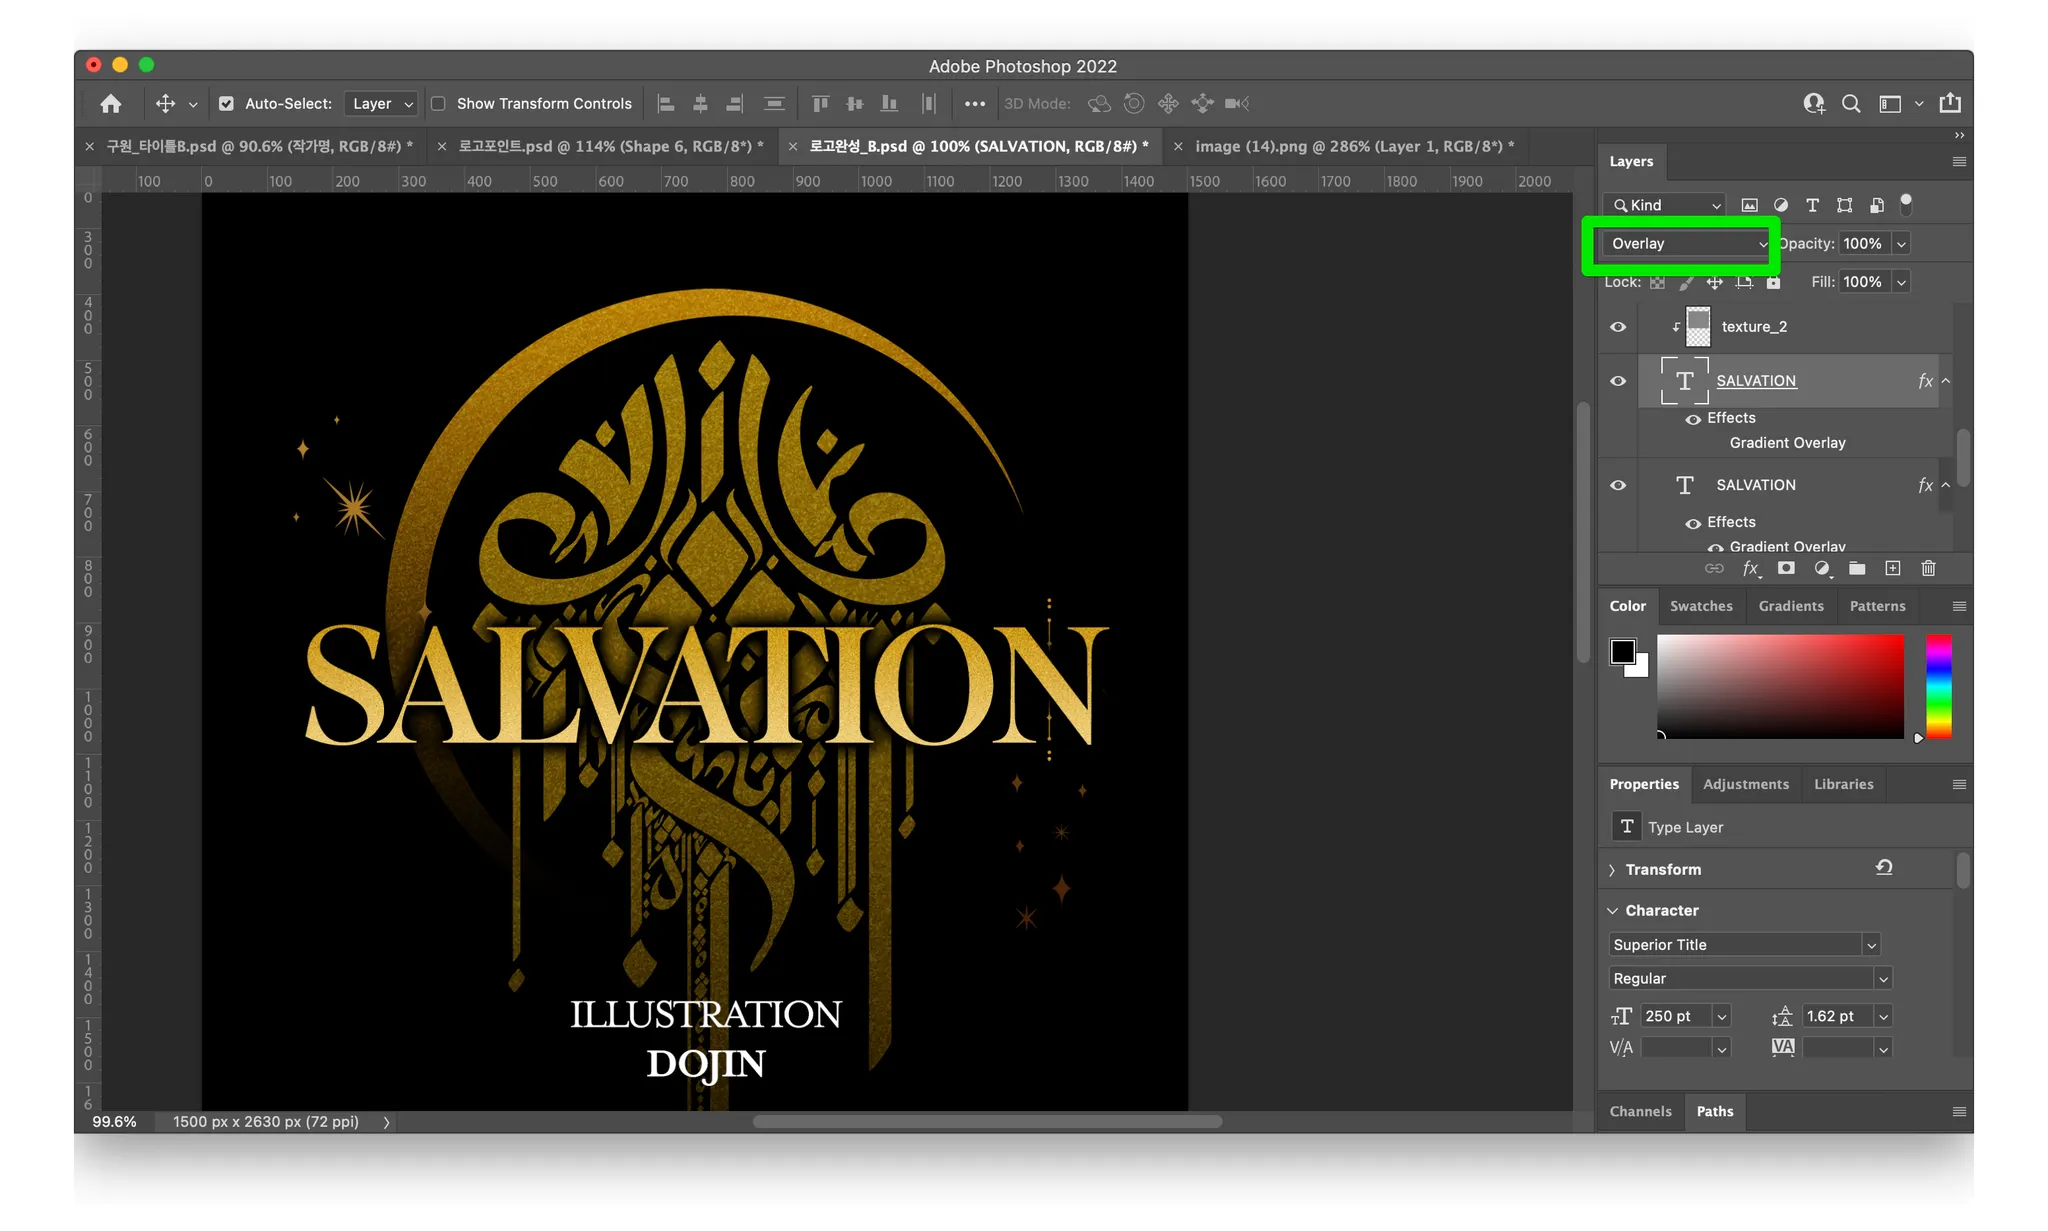
Task: Toggle the Auto-Select checkbox
Action: pyautogui.click(x=226, y=104)
